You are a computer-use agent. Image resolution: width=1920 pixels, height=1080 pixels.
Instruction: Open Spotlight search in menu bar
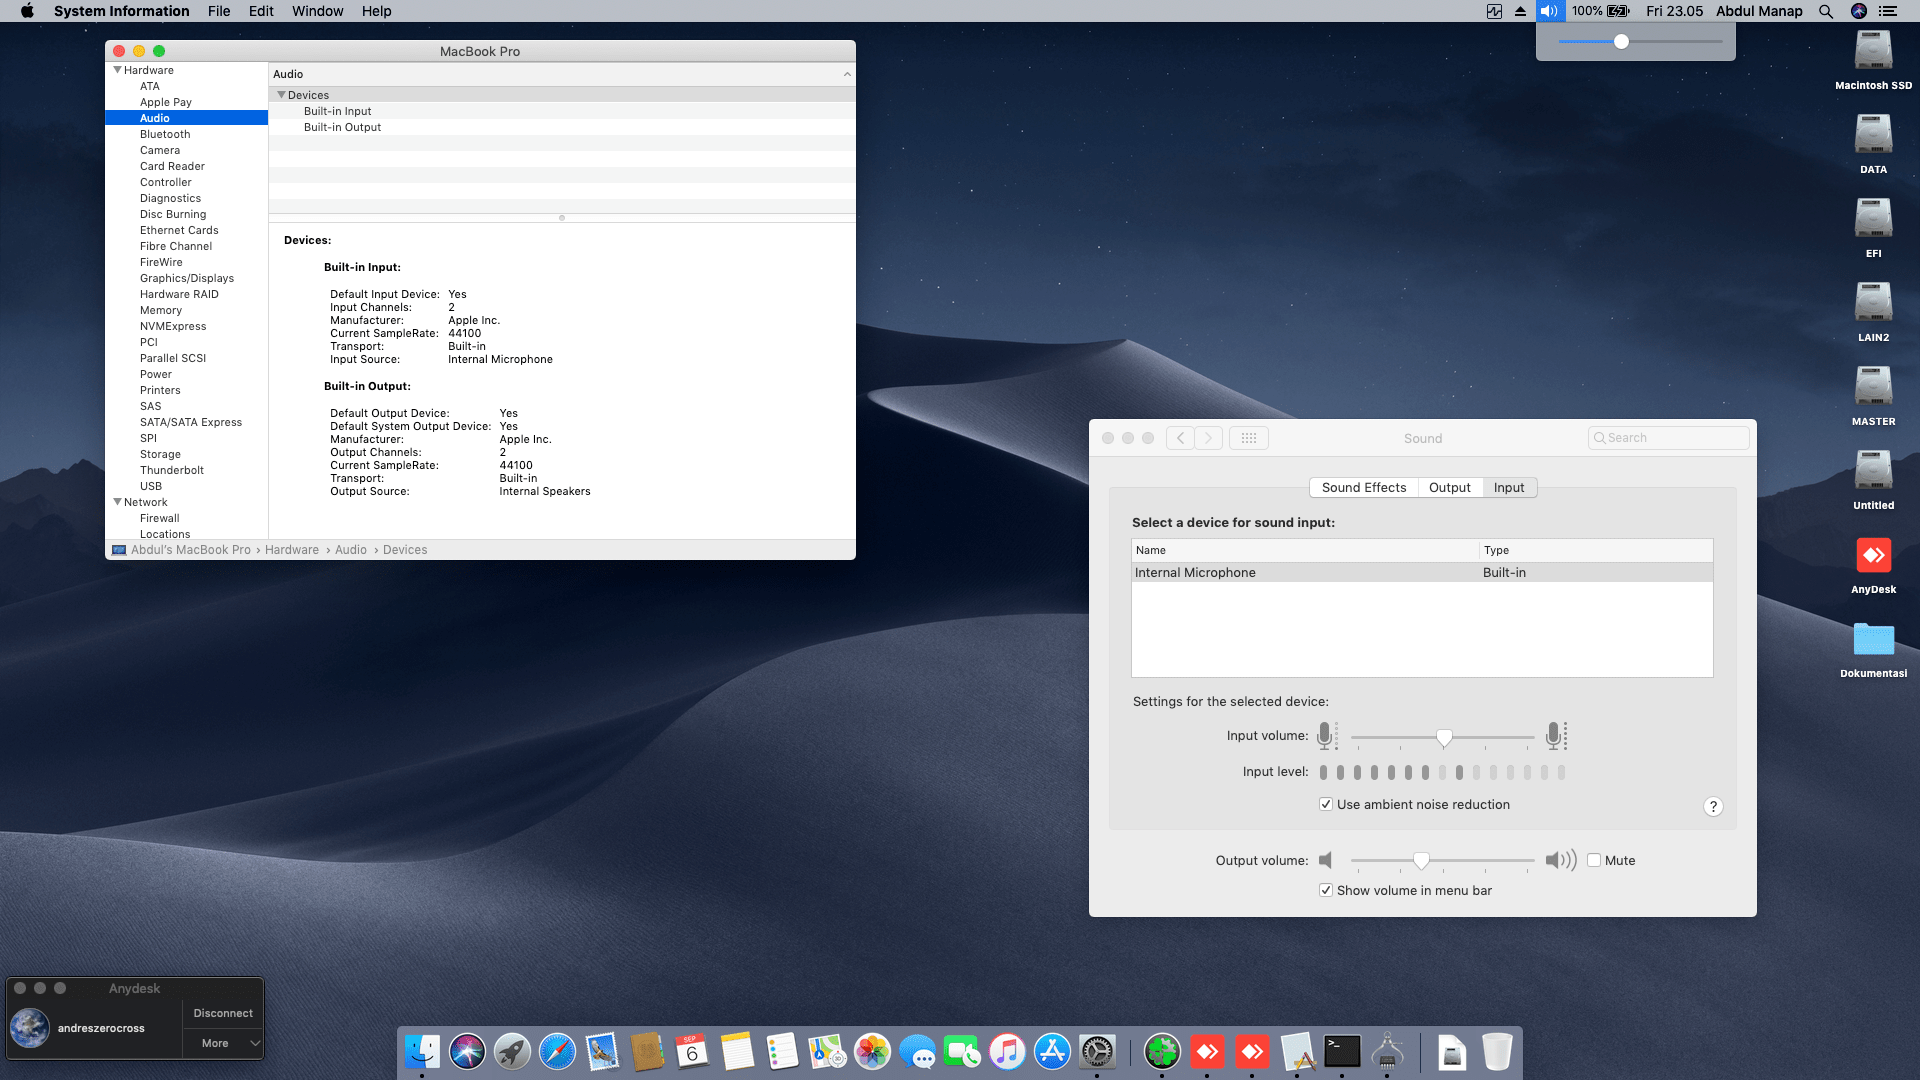pos(1826,11)
